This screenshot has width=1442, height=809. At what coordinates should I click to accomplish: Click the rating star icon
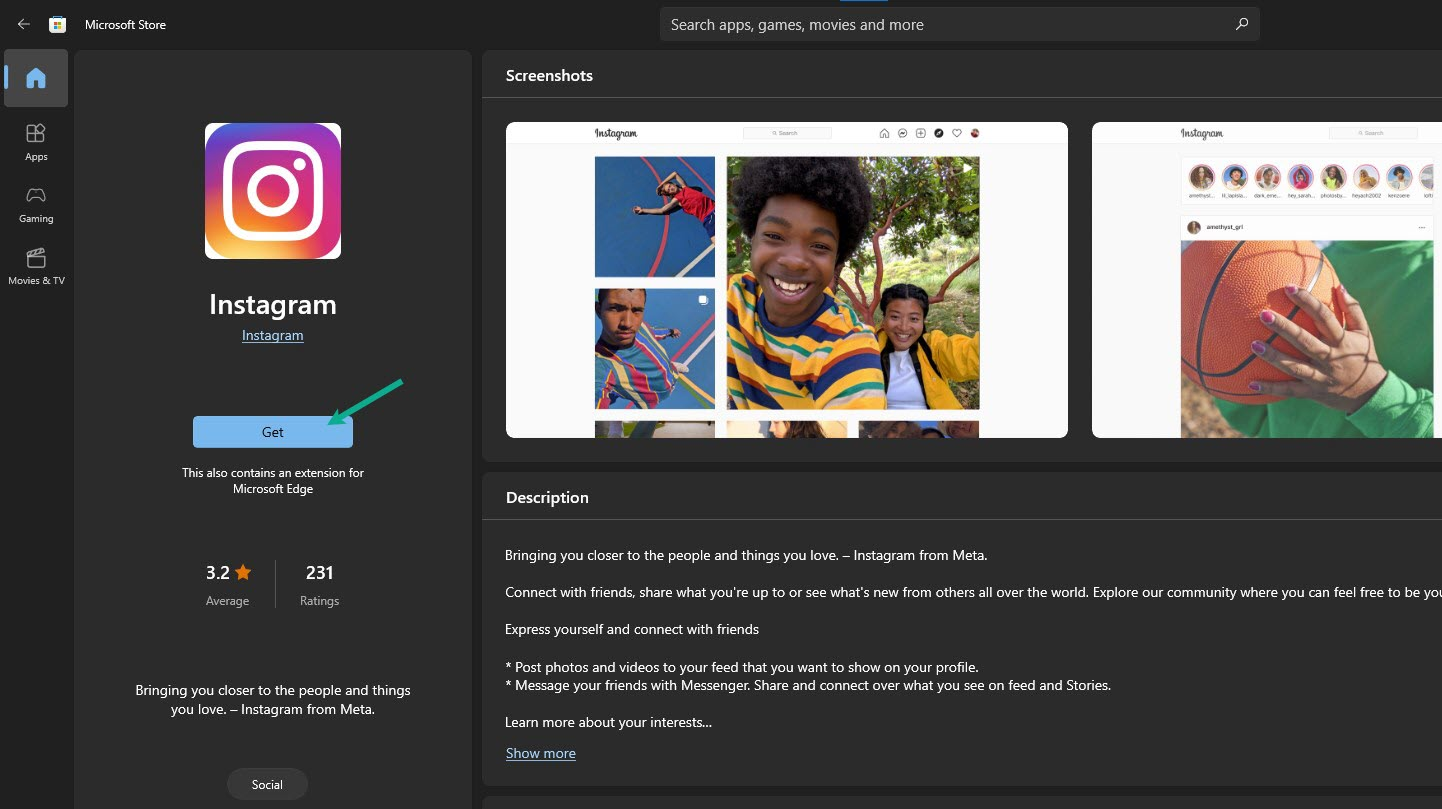[x=243, y=573]
